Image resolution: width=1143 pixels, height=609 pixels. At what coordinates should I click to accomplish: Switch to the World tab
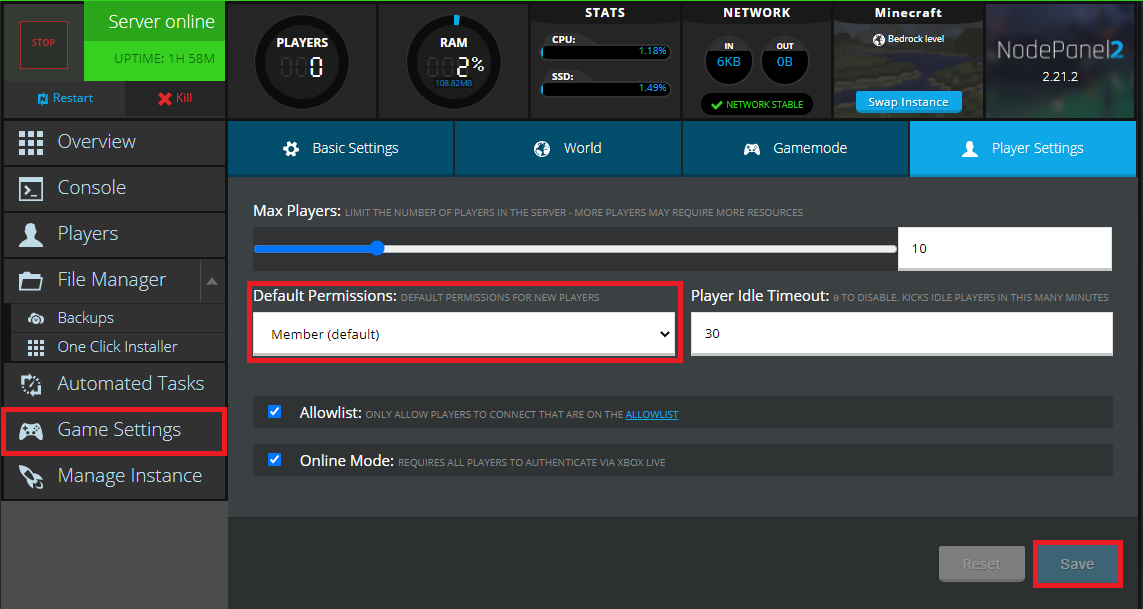(x=568, y=148)
